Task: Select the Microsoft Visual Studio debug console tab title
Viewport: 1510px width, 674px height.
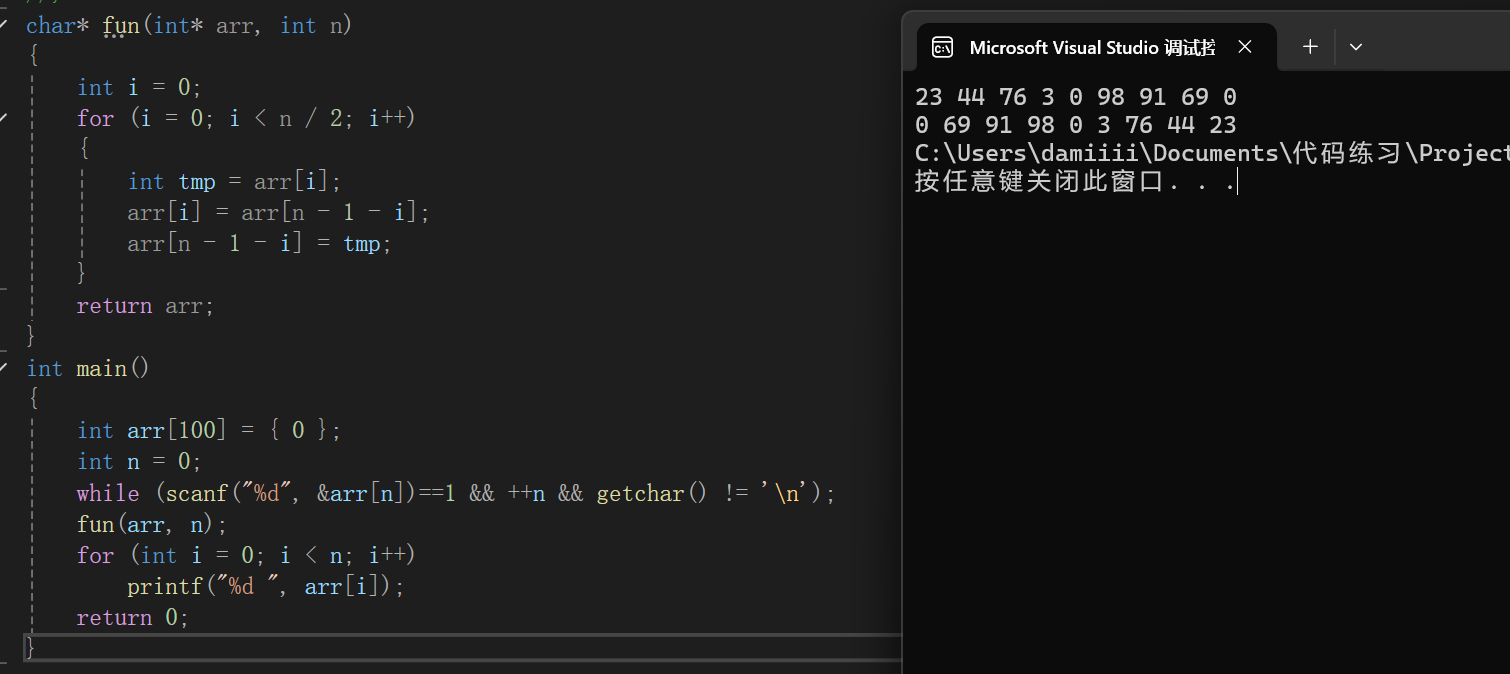Action: 1092,48
